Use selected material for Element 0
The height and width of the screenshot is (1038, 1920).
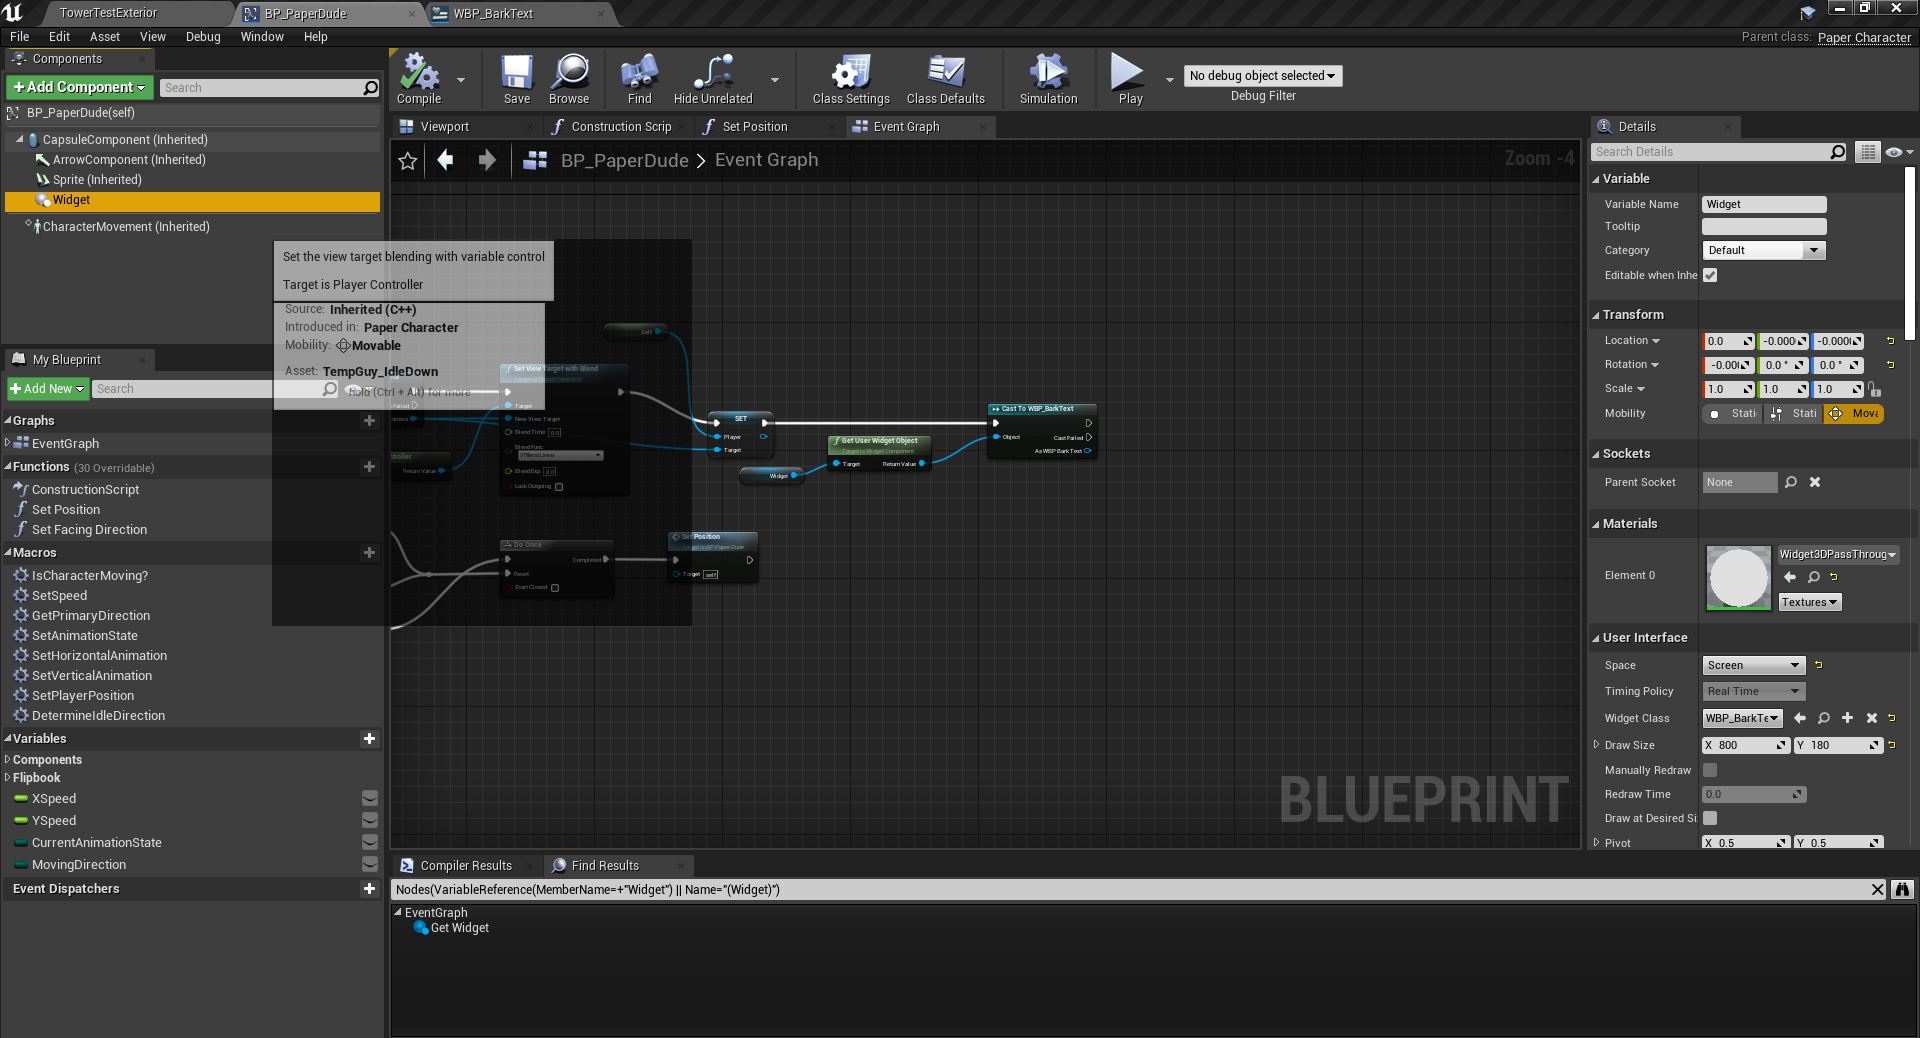point(1790,577)
